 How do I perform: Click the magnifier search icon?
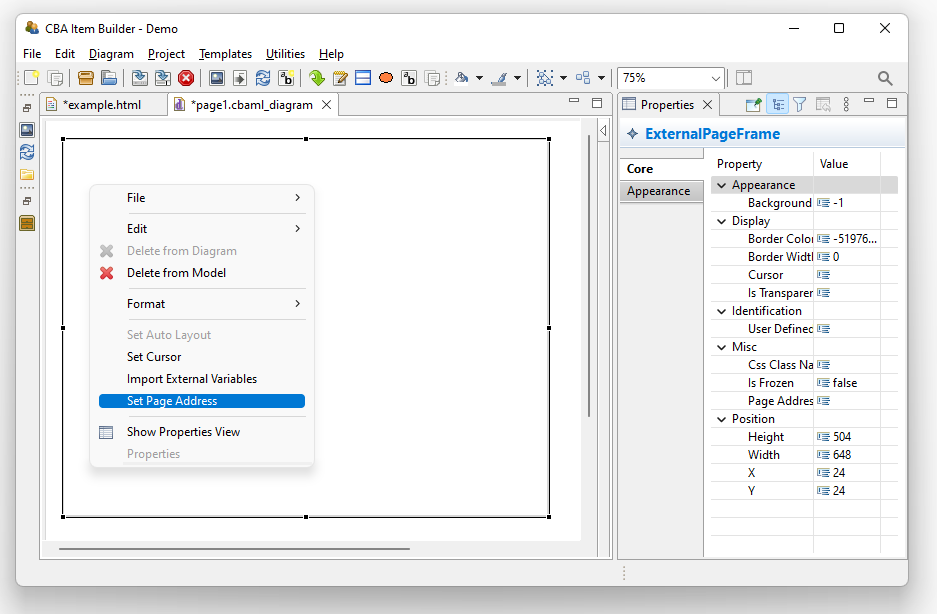tap(885, 78)
